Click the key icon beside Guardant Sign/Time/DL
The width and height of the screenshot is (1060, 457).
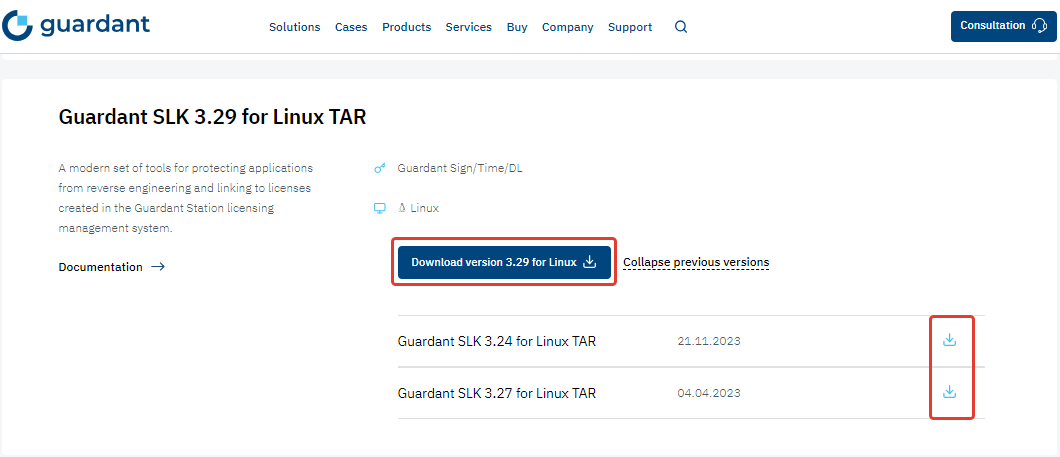pos(379,168)
